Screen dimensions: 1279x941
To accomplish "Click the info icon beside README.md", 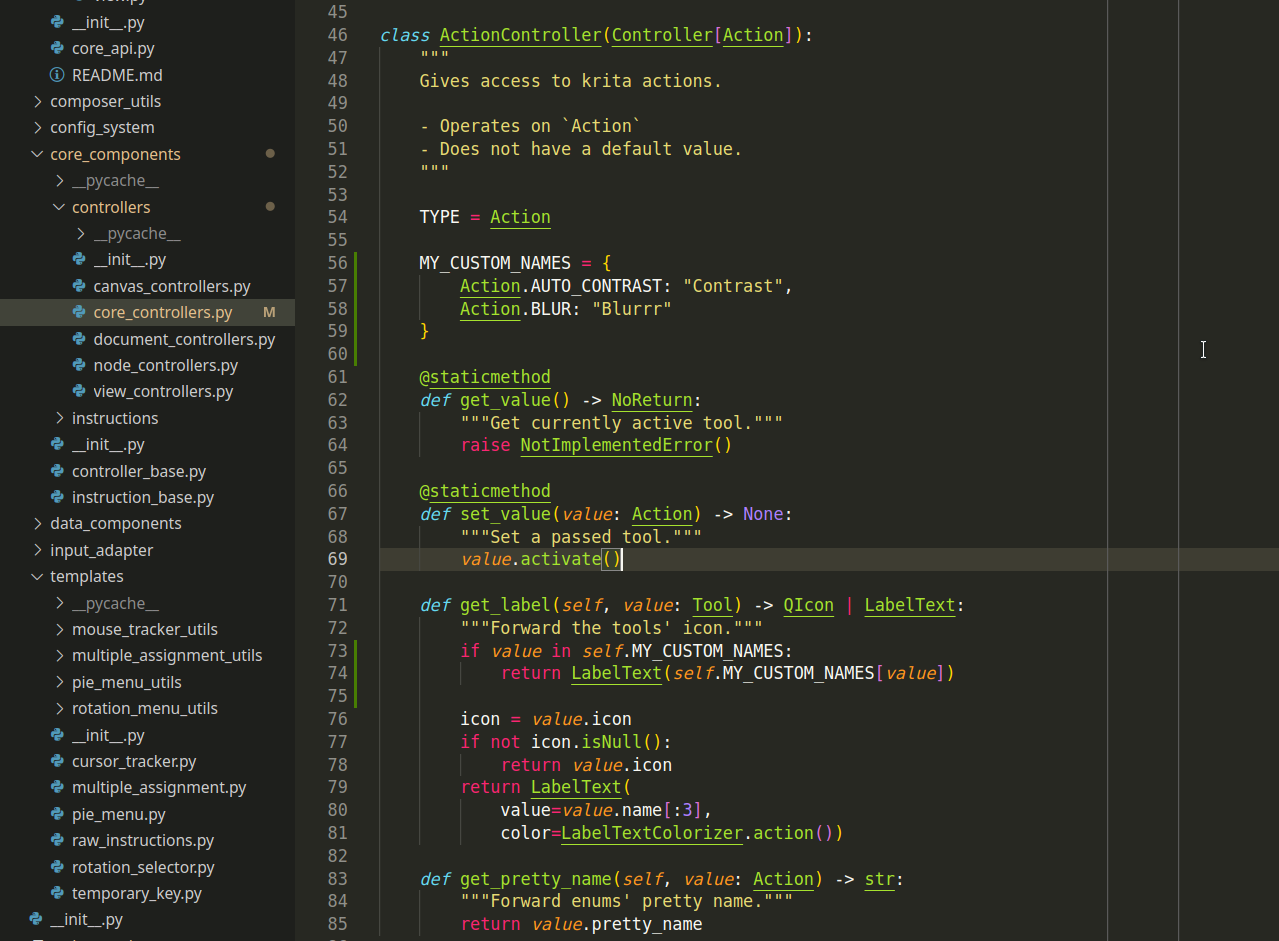I will [x=57, y=75].
